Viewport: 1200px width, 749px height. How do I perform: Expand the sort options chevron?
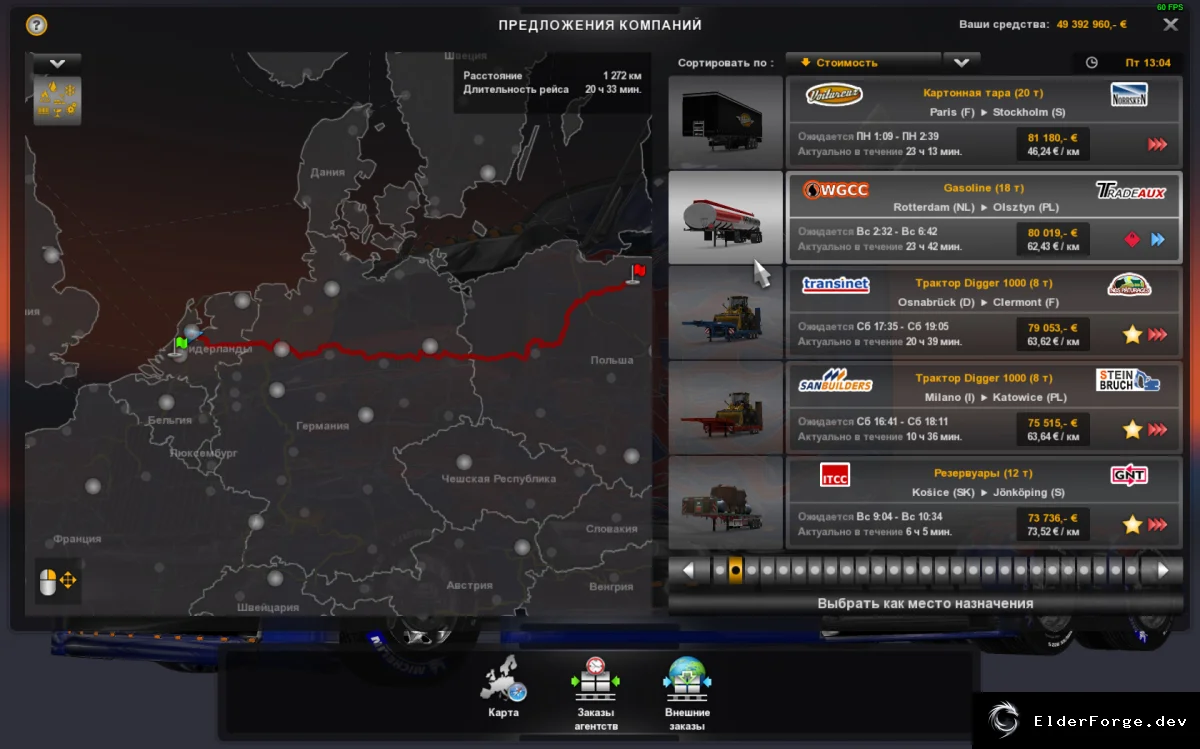click(961, 62)
